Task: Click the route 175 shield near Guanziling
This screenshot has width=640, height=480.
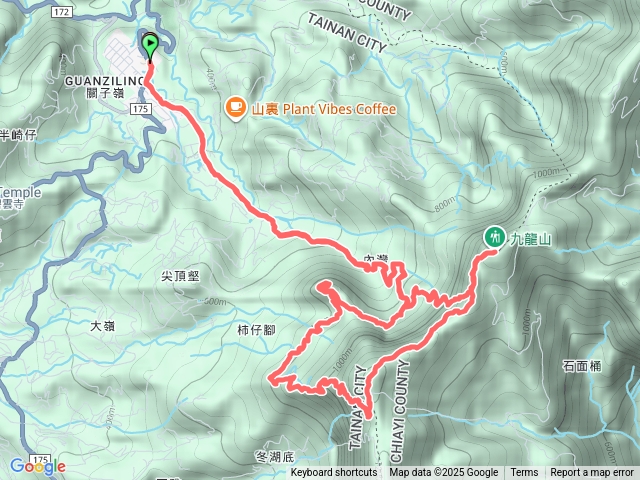Action: [x=141, y=109]
